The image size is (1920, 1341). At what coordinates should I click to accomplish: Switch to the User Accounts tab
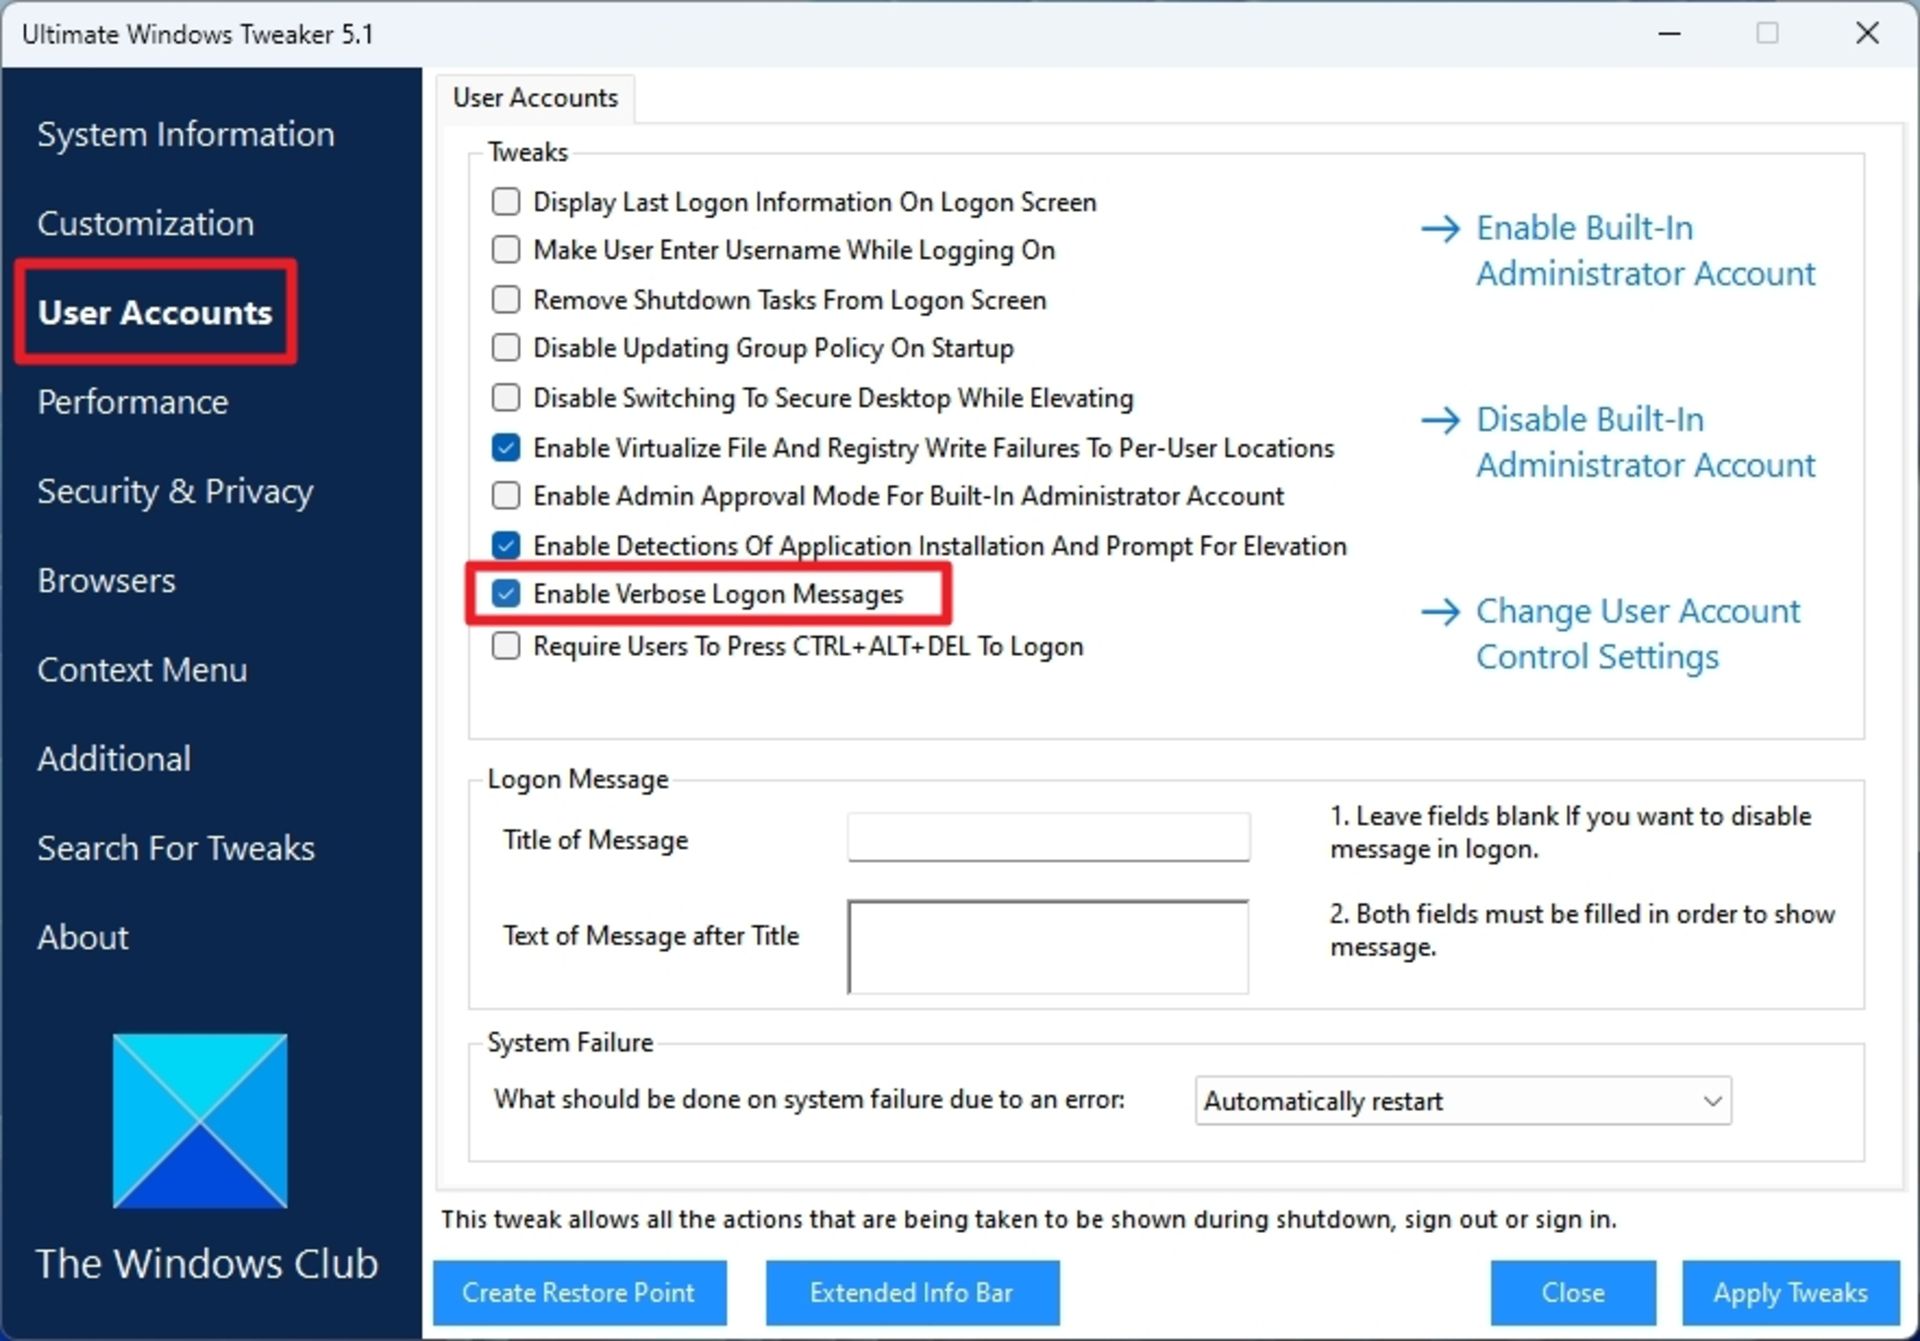(536, 97)
